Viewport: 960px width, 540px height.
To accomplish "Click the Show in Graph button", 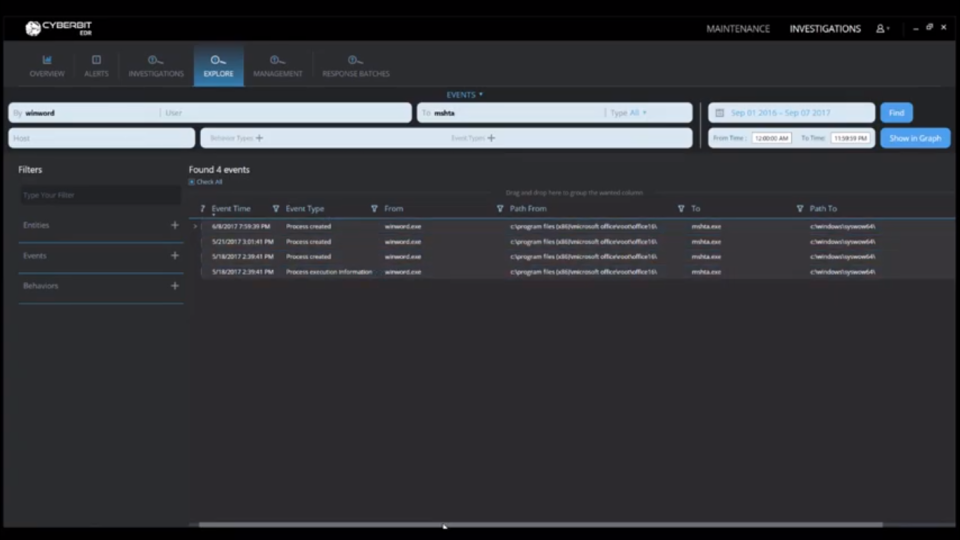I will point(915,138).
